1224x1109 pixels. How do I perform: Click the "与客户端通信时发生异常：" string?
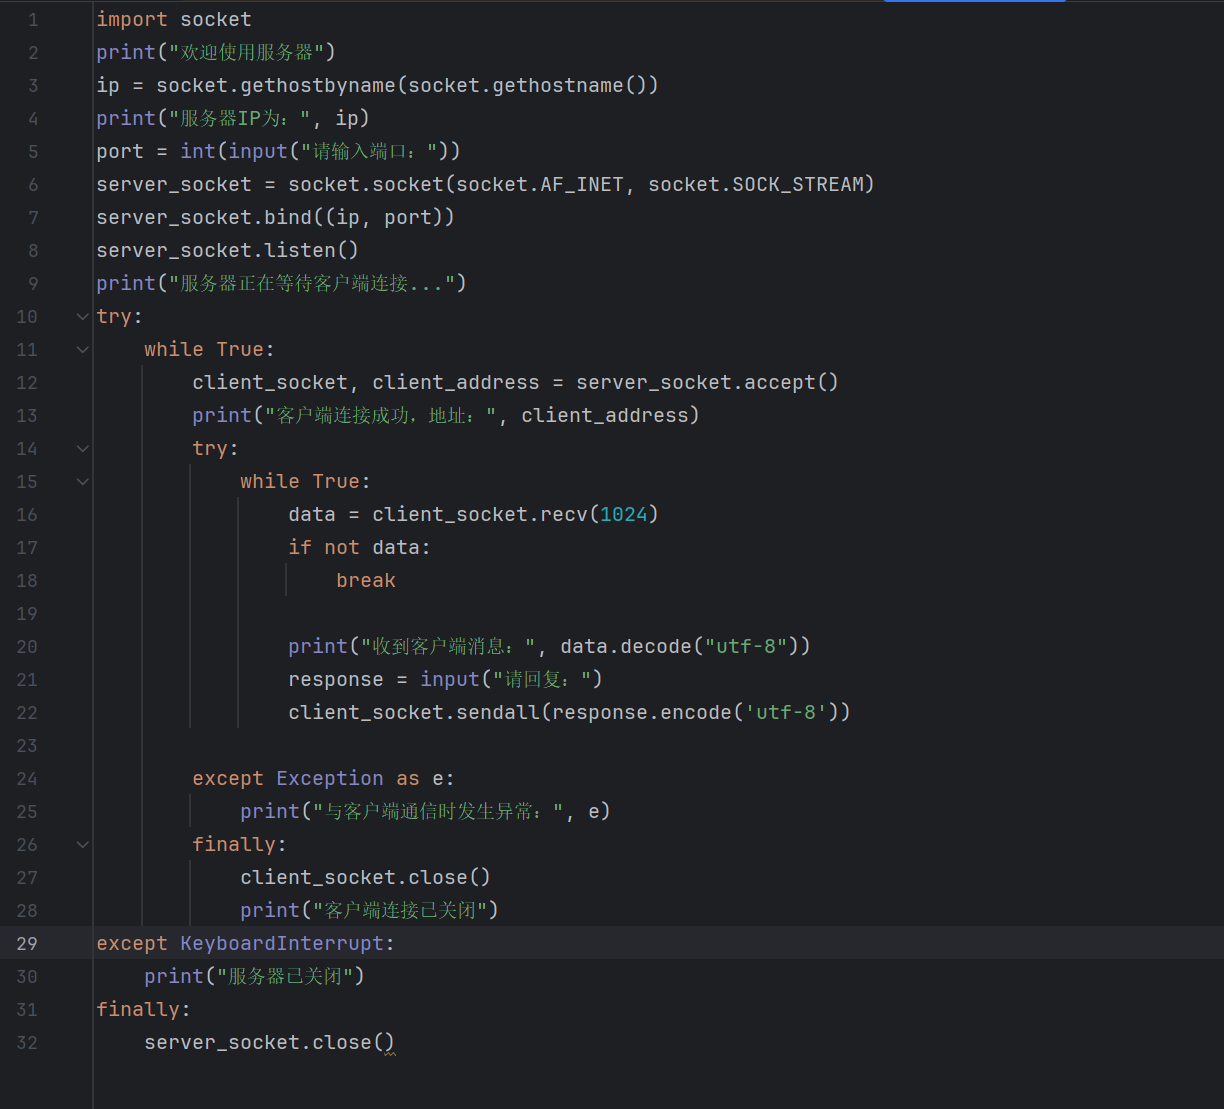(438, 811)
